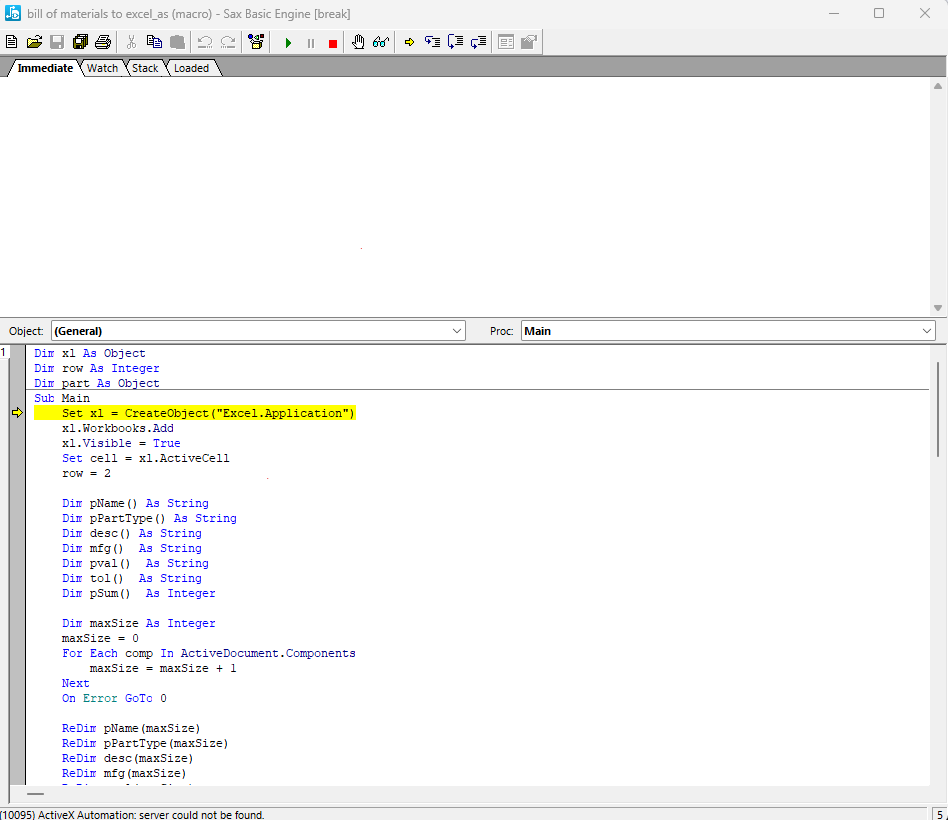
Task: Click the Immediate pane scroll down arrow
Action: [x=938, y=307]
